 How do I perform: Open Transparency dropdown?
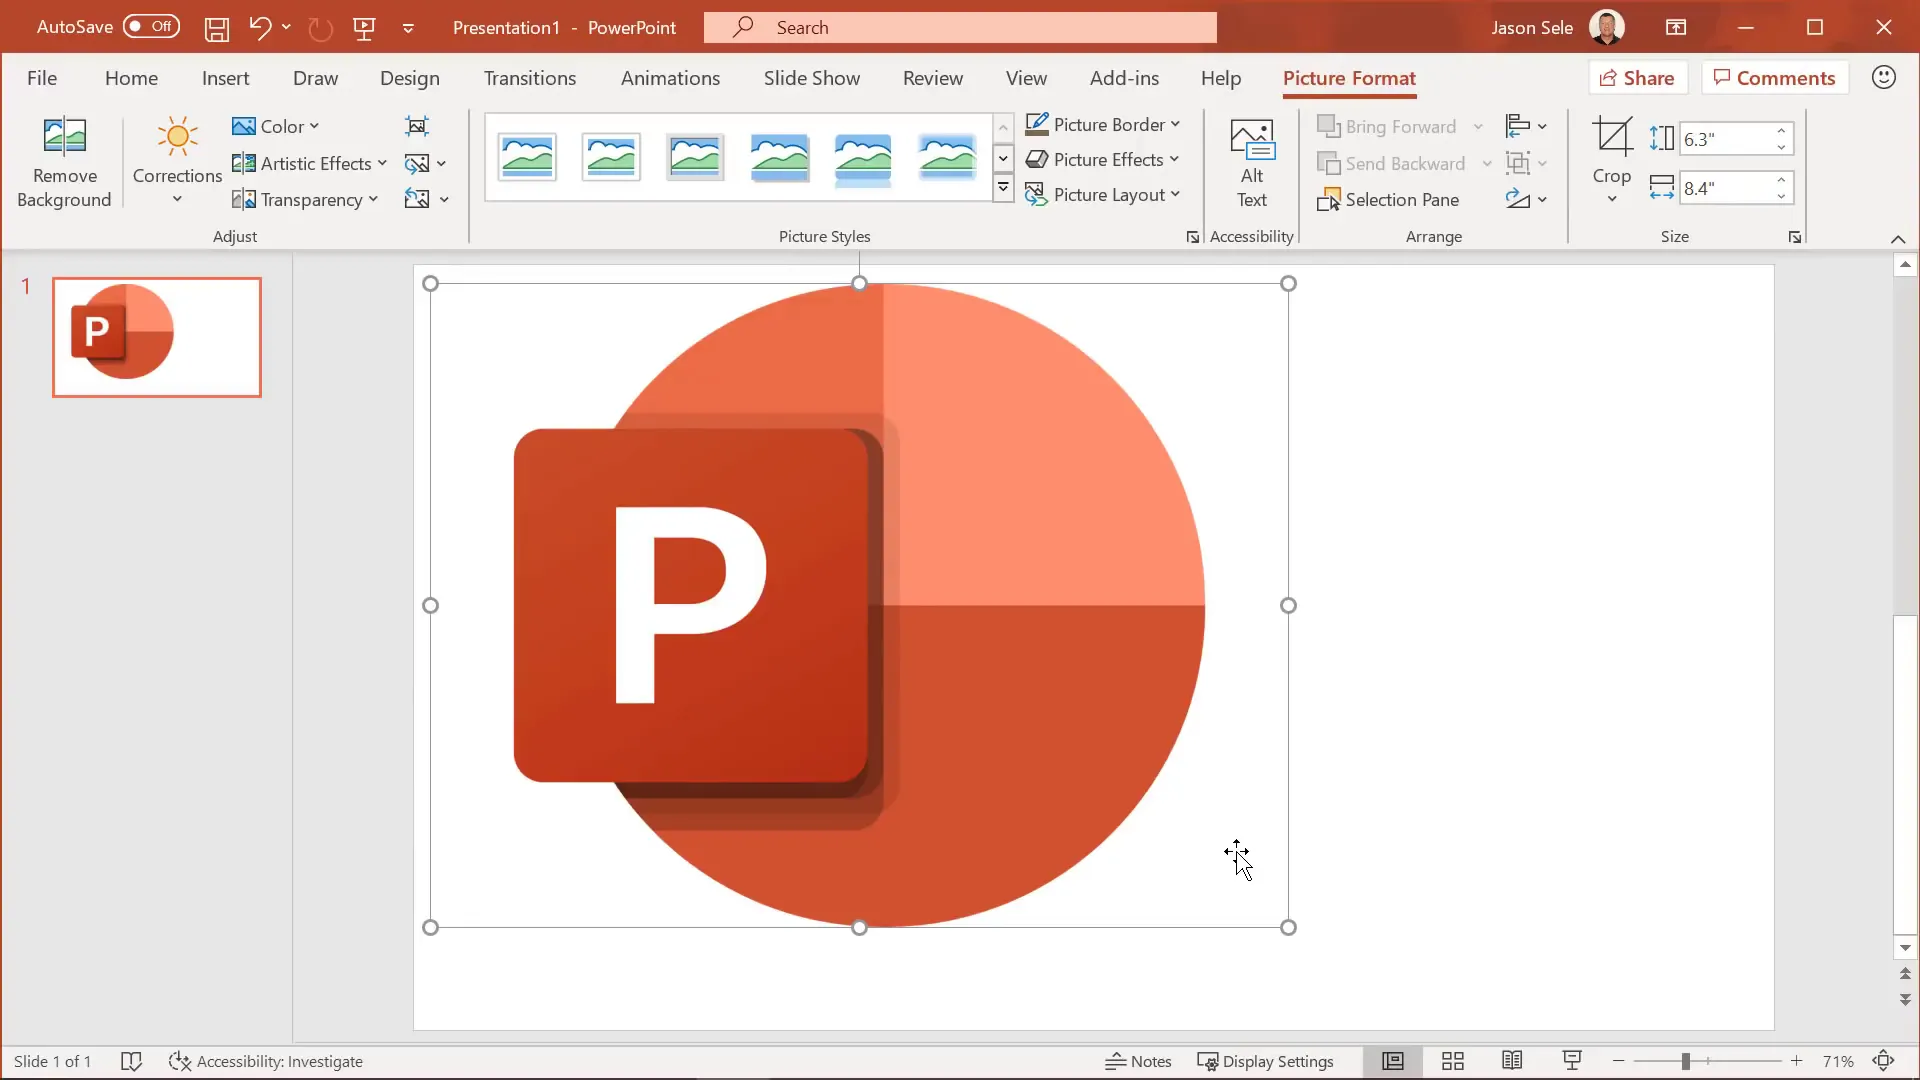click(x=305, y=199)
